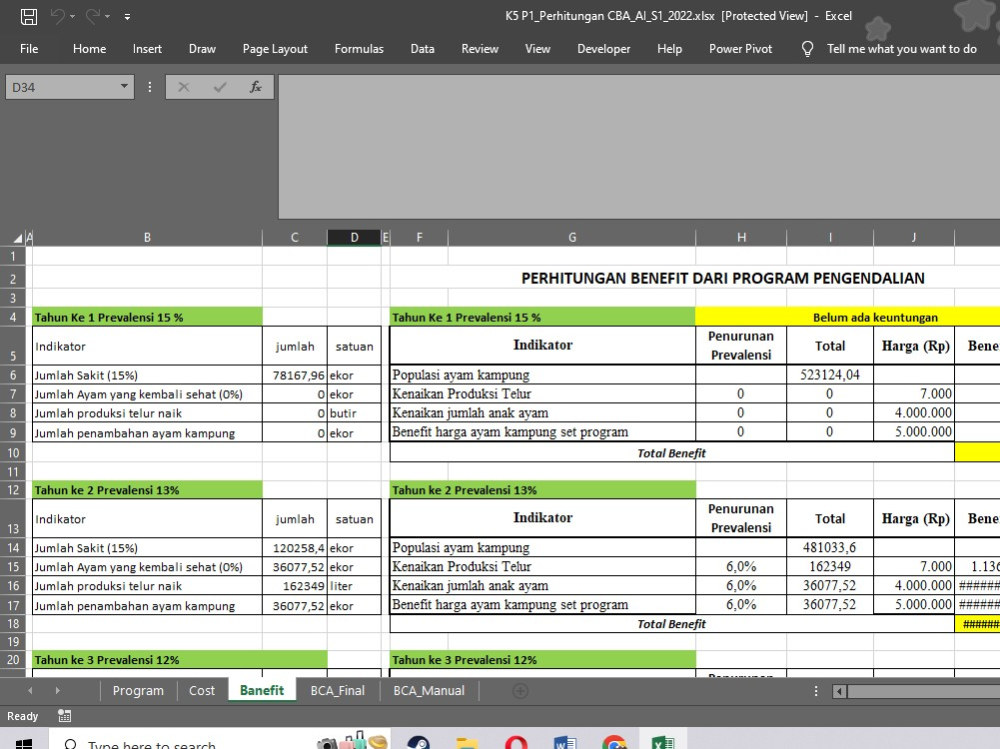Image resolution: width=1000 pixels, height=749 pixels.
Task: Click the Excel taskbar icon
Action: pyautogui.click(x=663, y=743)
